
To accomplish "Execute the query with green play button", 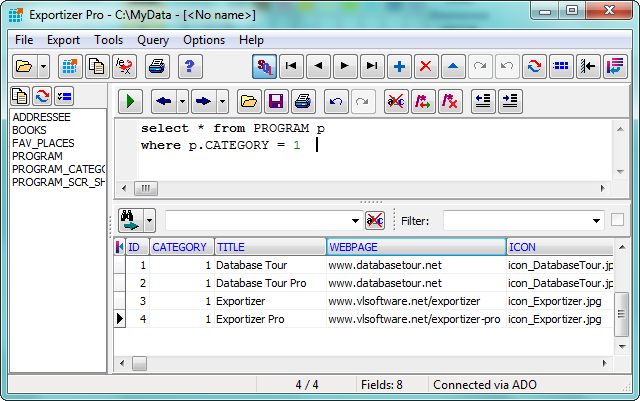I will click(131, 101).
